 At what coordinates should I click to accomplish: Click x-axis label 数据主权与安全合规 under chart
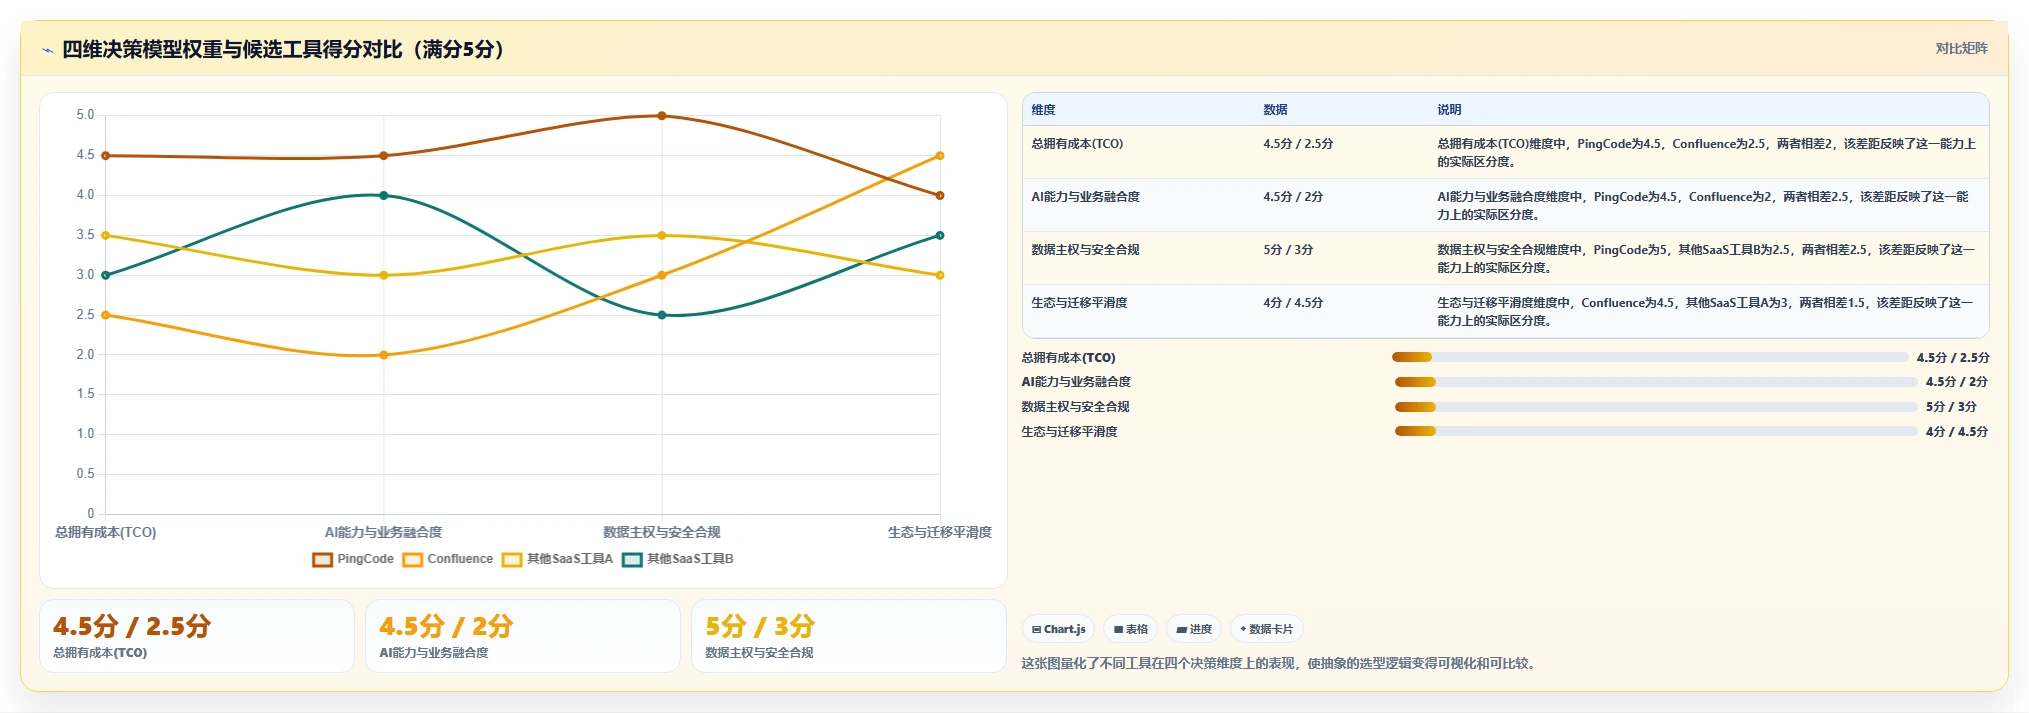pyautogui.click(x=662, y=533)
